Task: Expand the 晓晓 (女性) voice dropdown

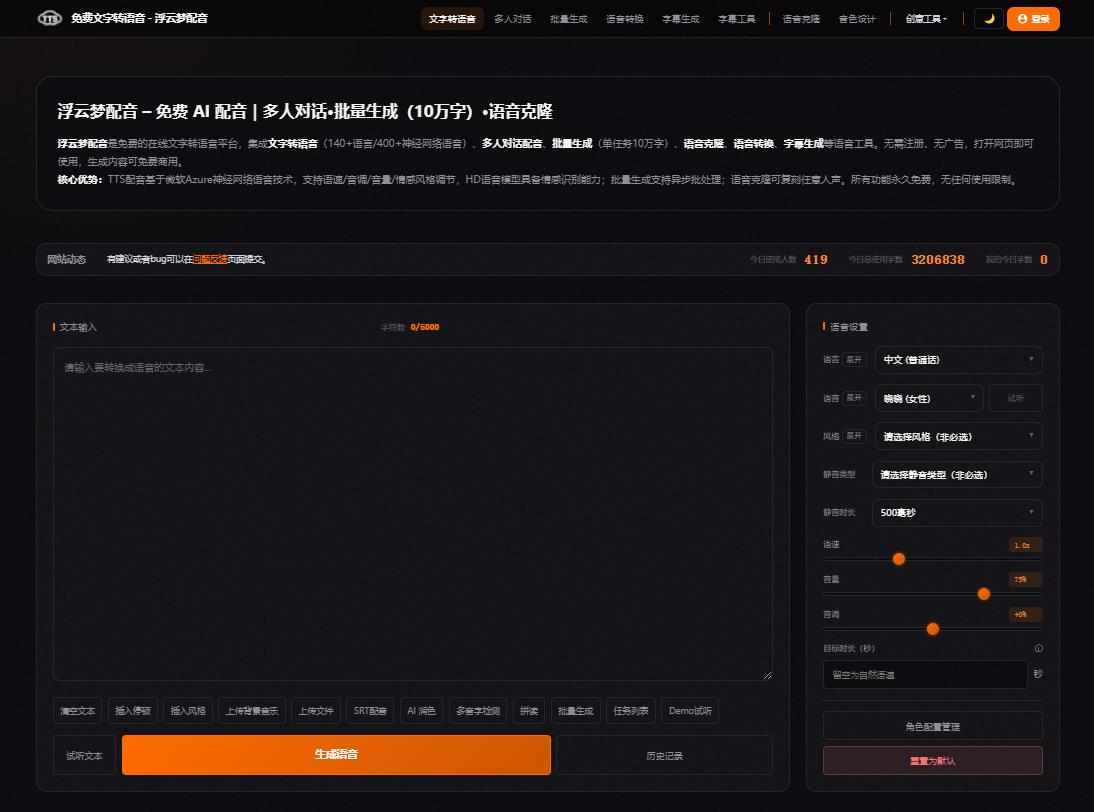Action: click(x=929, y=398)
